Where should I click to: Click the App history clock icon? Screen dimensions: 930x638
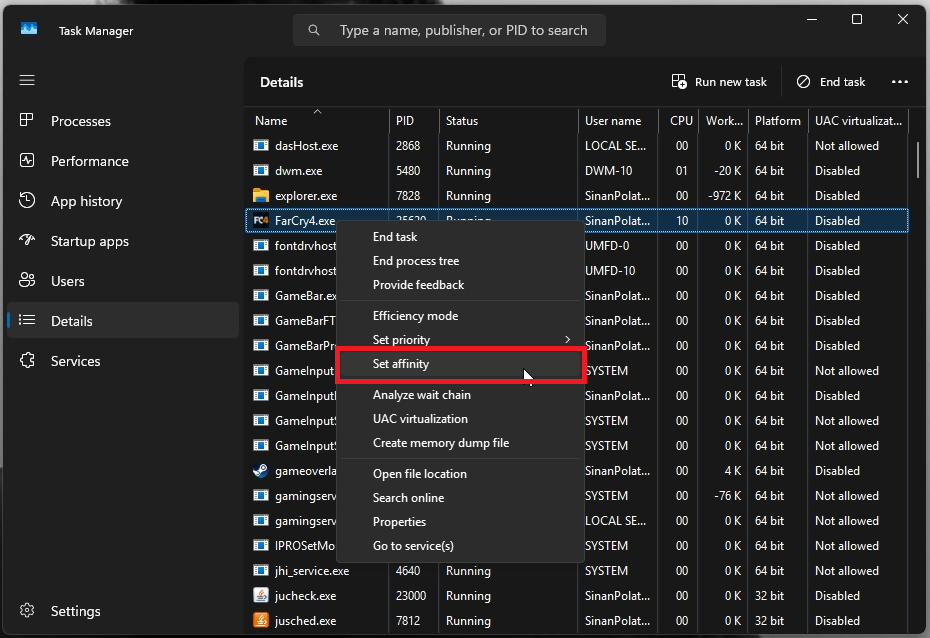[27, 200]
